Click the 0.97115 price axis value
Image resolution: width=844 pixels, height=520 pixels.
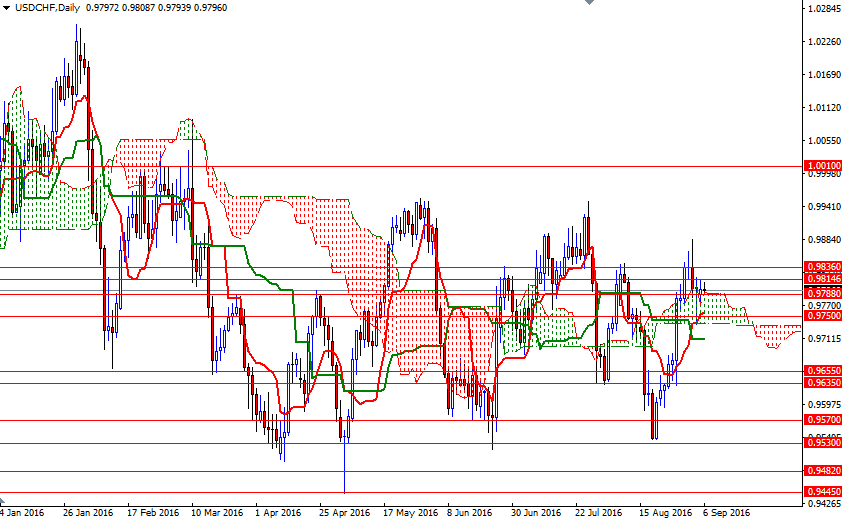pyautogui.click(x=825, y=339)
